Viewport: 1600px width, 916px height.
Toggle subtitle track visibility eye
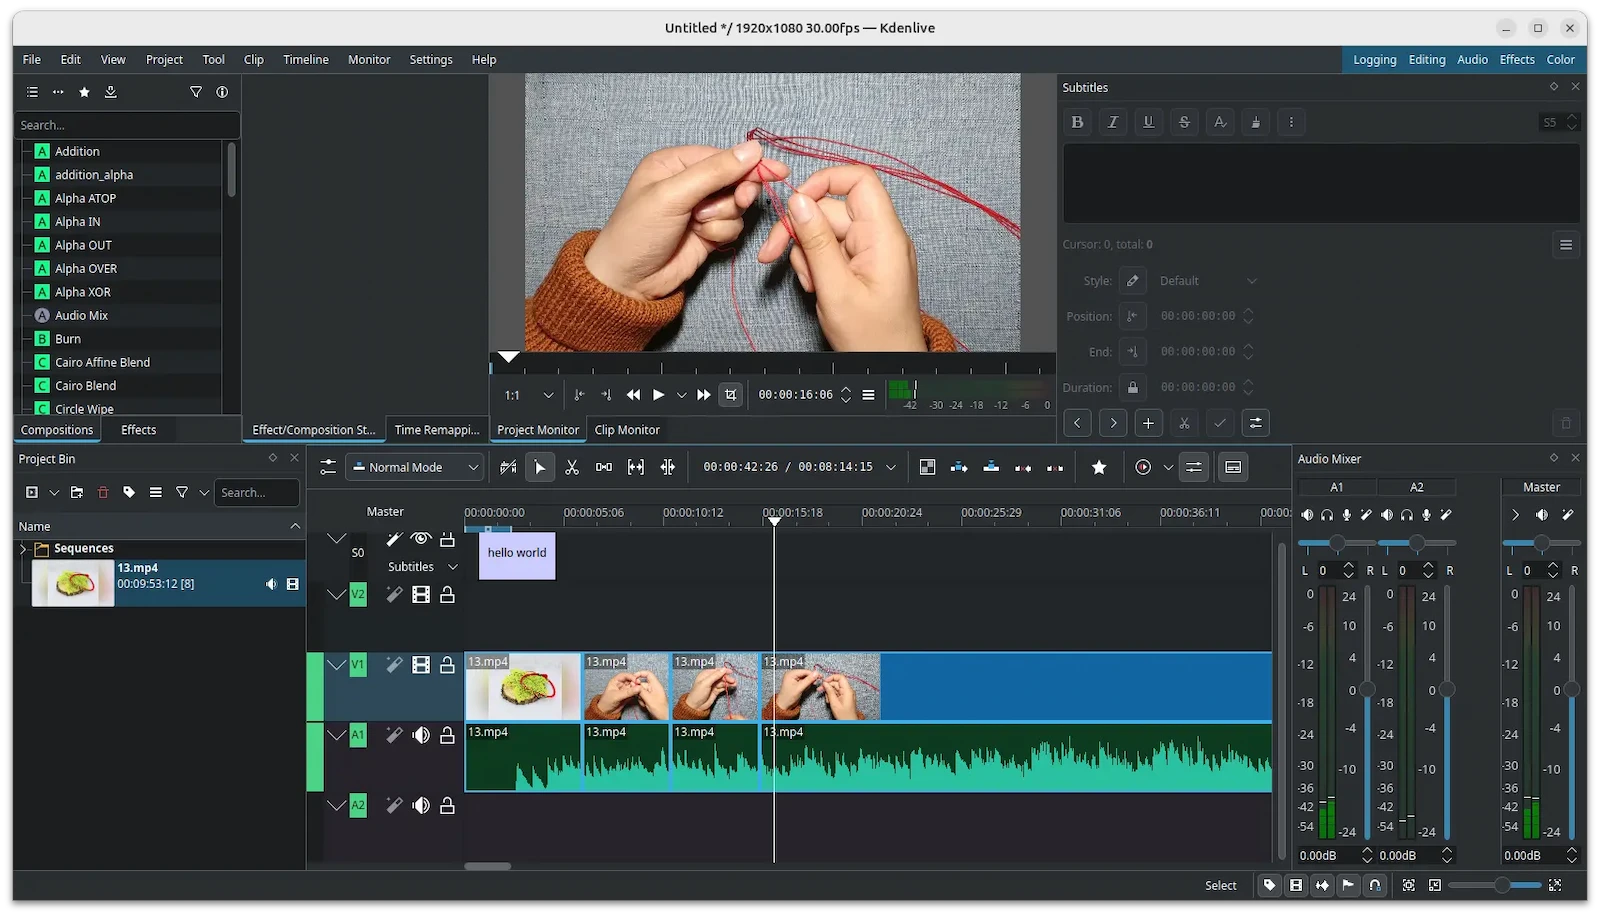point(421,539)
